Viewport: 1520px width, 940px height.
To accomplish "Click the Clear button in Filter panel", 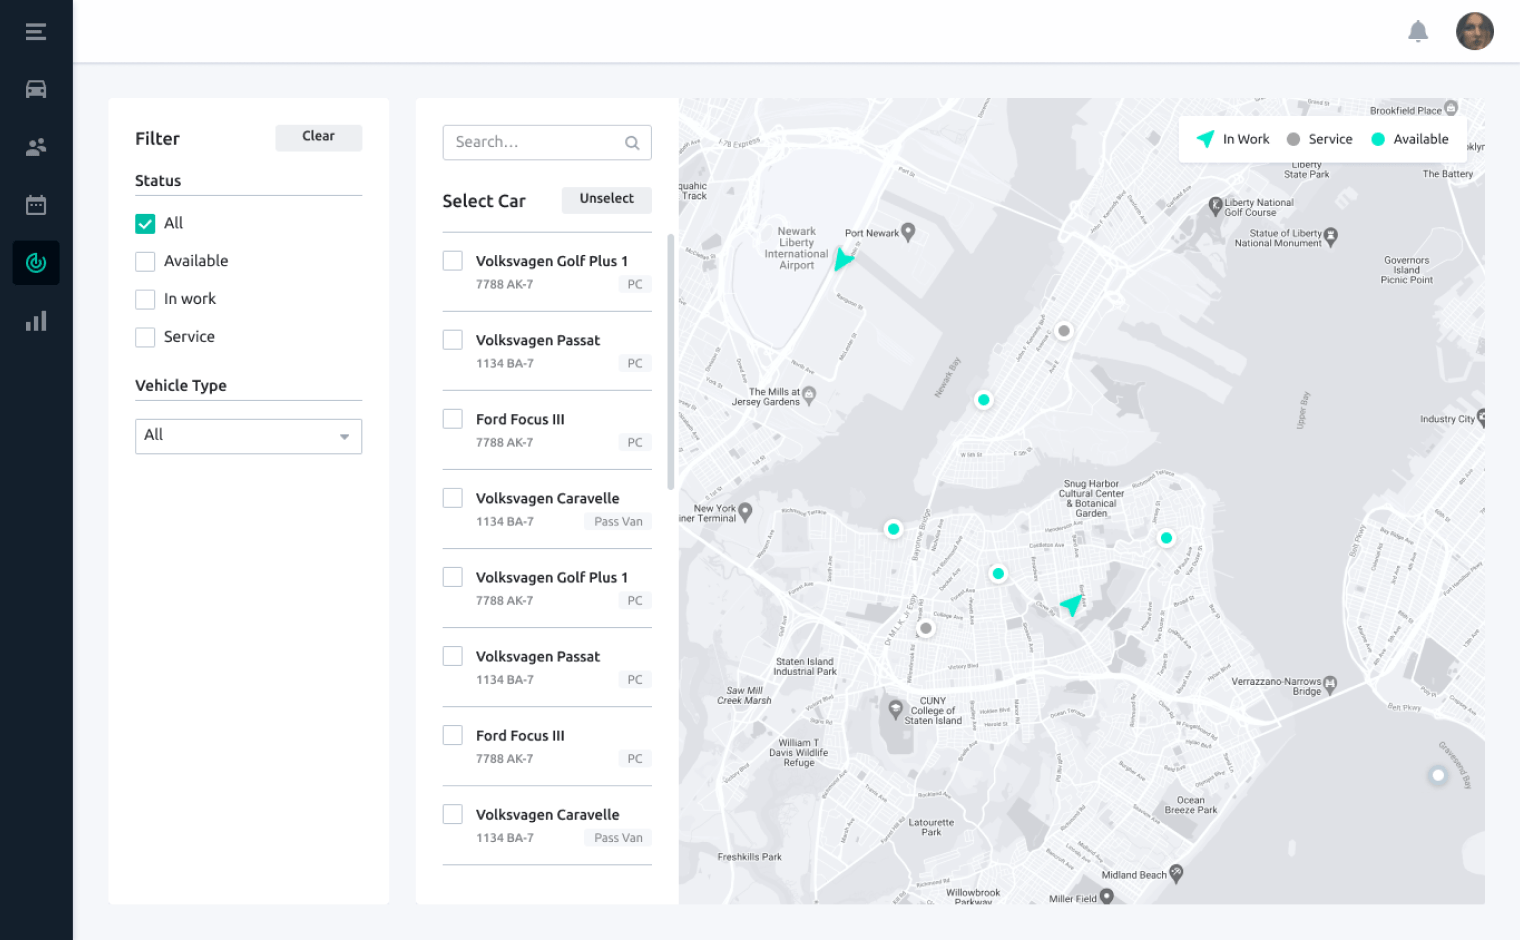I will tap(318, 137).
